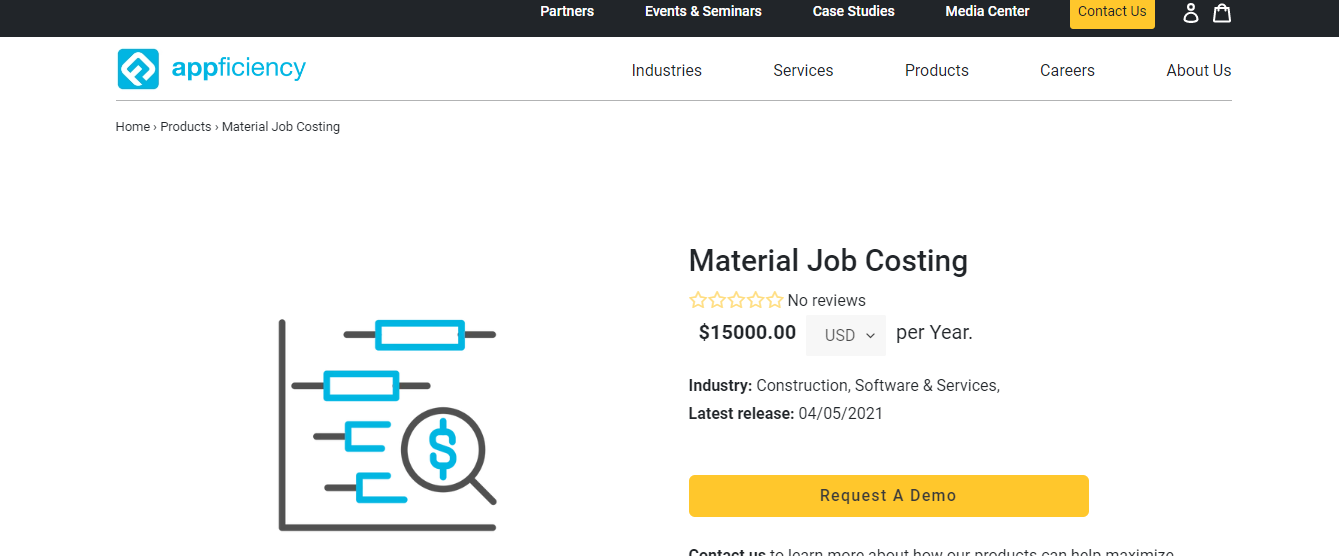Click the Industry line listing Construction, Software & Services

click(x=844, y=385)
